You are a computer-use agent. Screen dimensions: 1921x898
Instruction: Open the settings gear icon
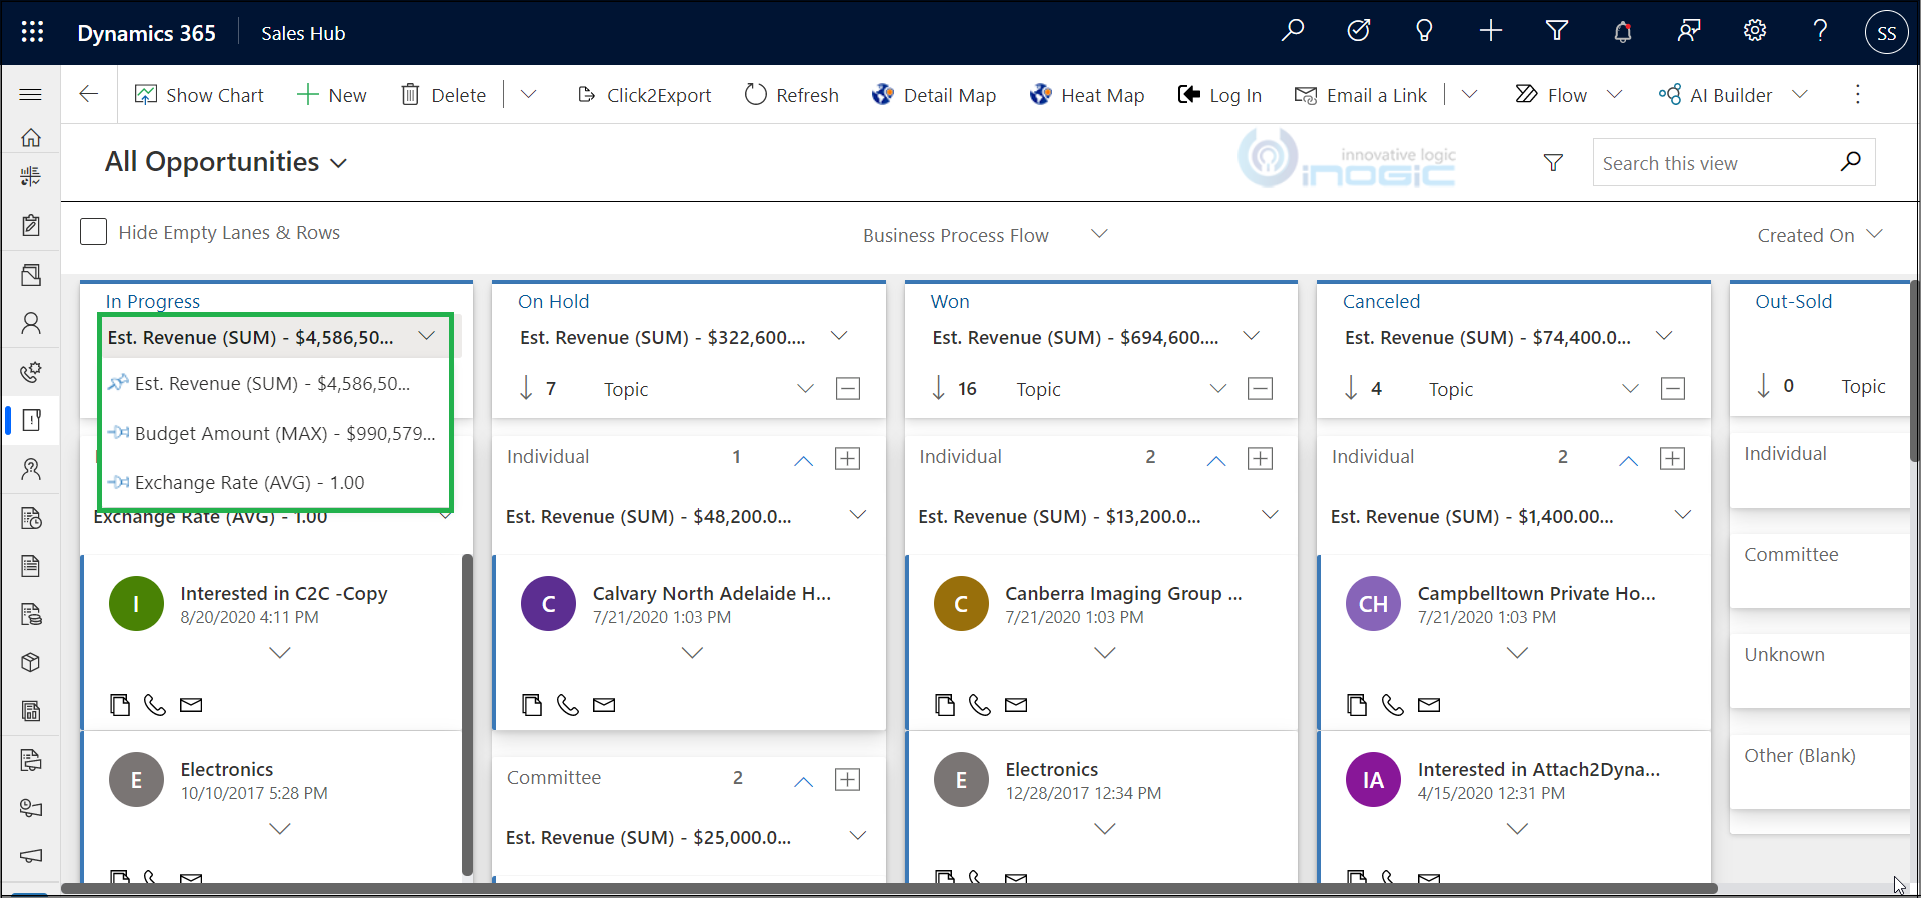(x=1754, y=31)
